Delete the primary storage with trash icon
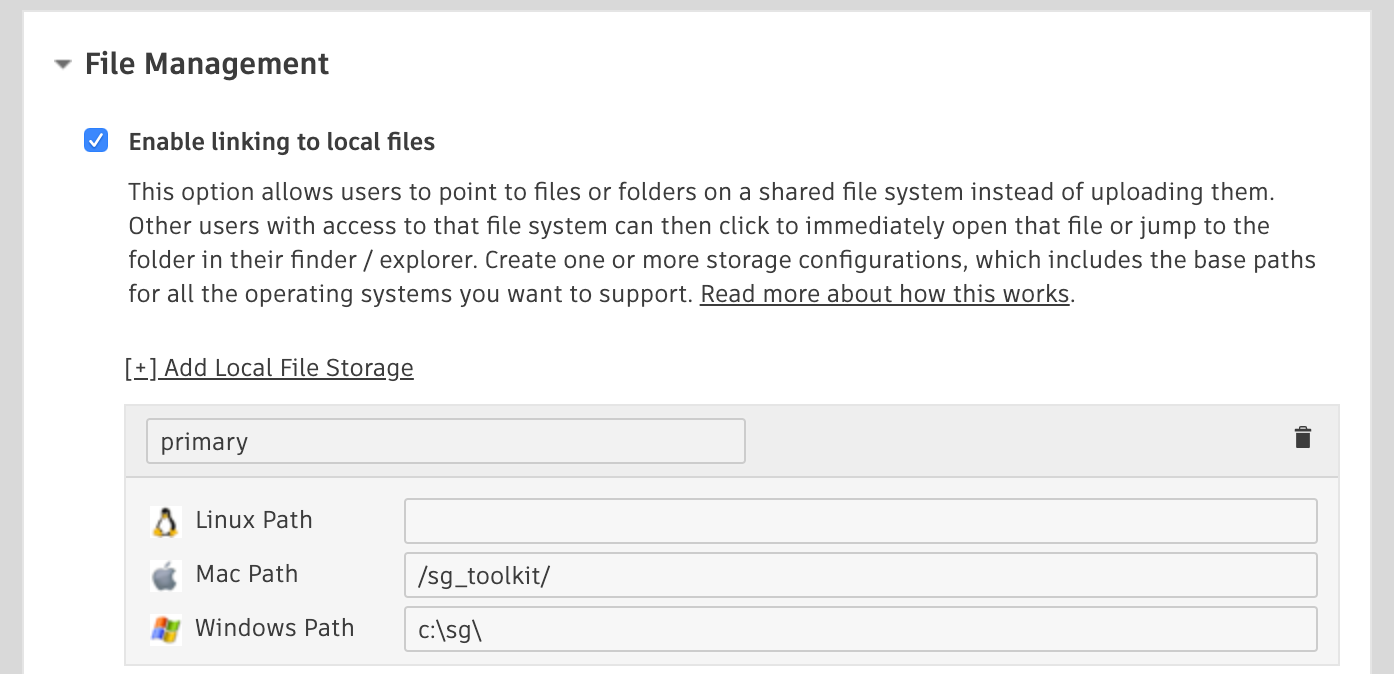Viewport: 1394px width, 674px height. click(x=1302, y=438)
